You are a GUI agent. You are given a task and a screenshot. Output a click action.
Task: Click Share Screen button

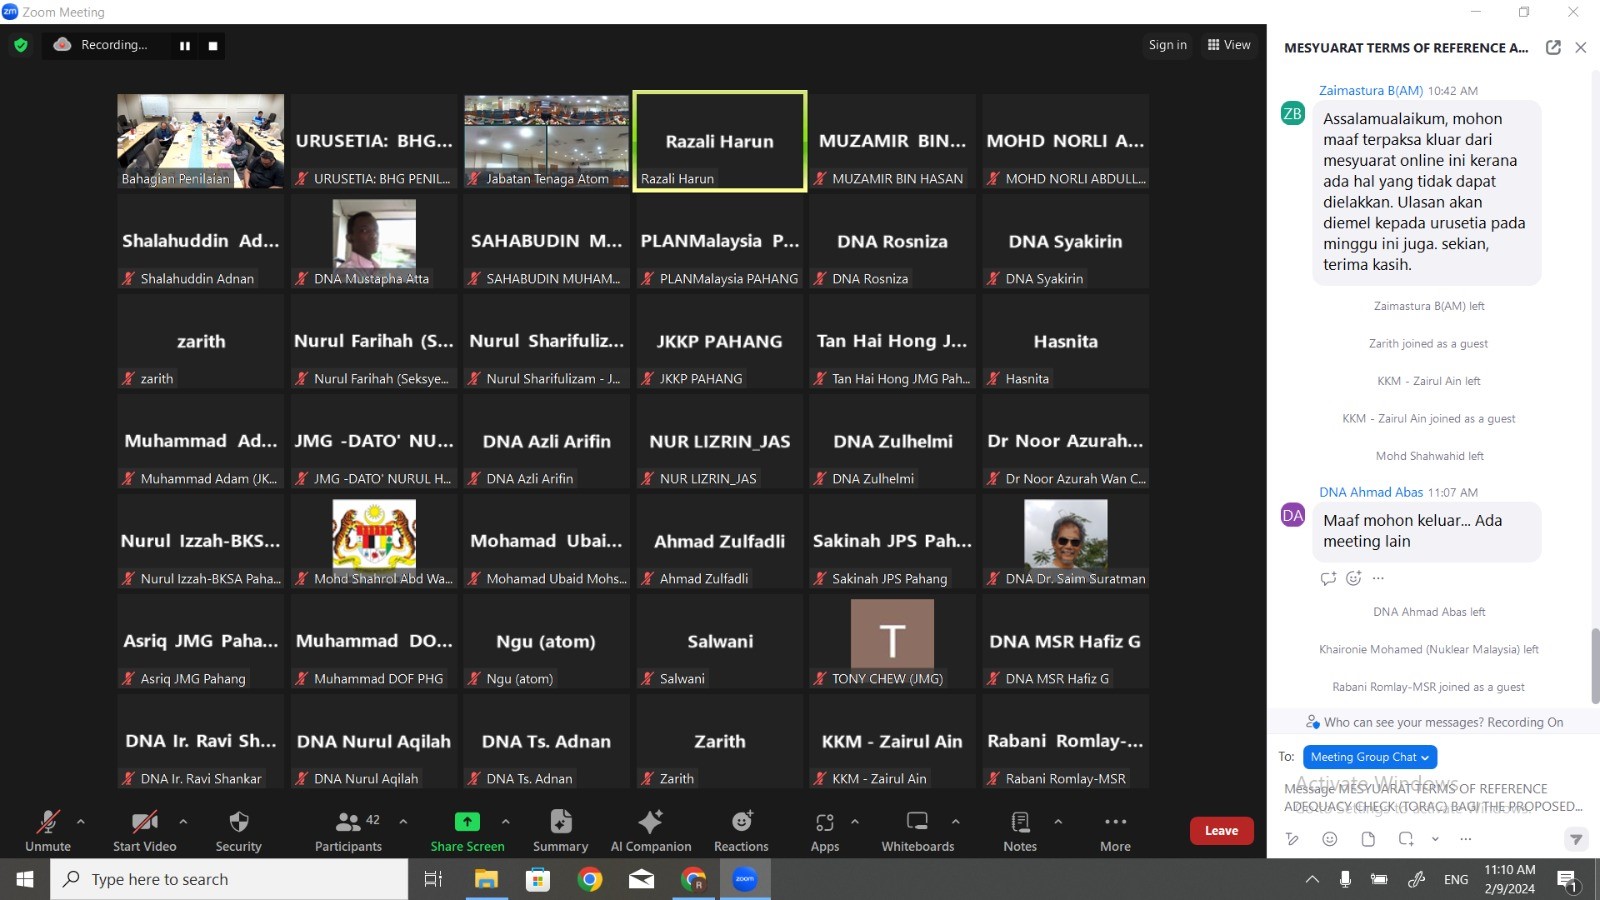coord(467,831)
